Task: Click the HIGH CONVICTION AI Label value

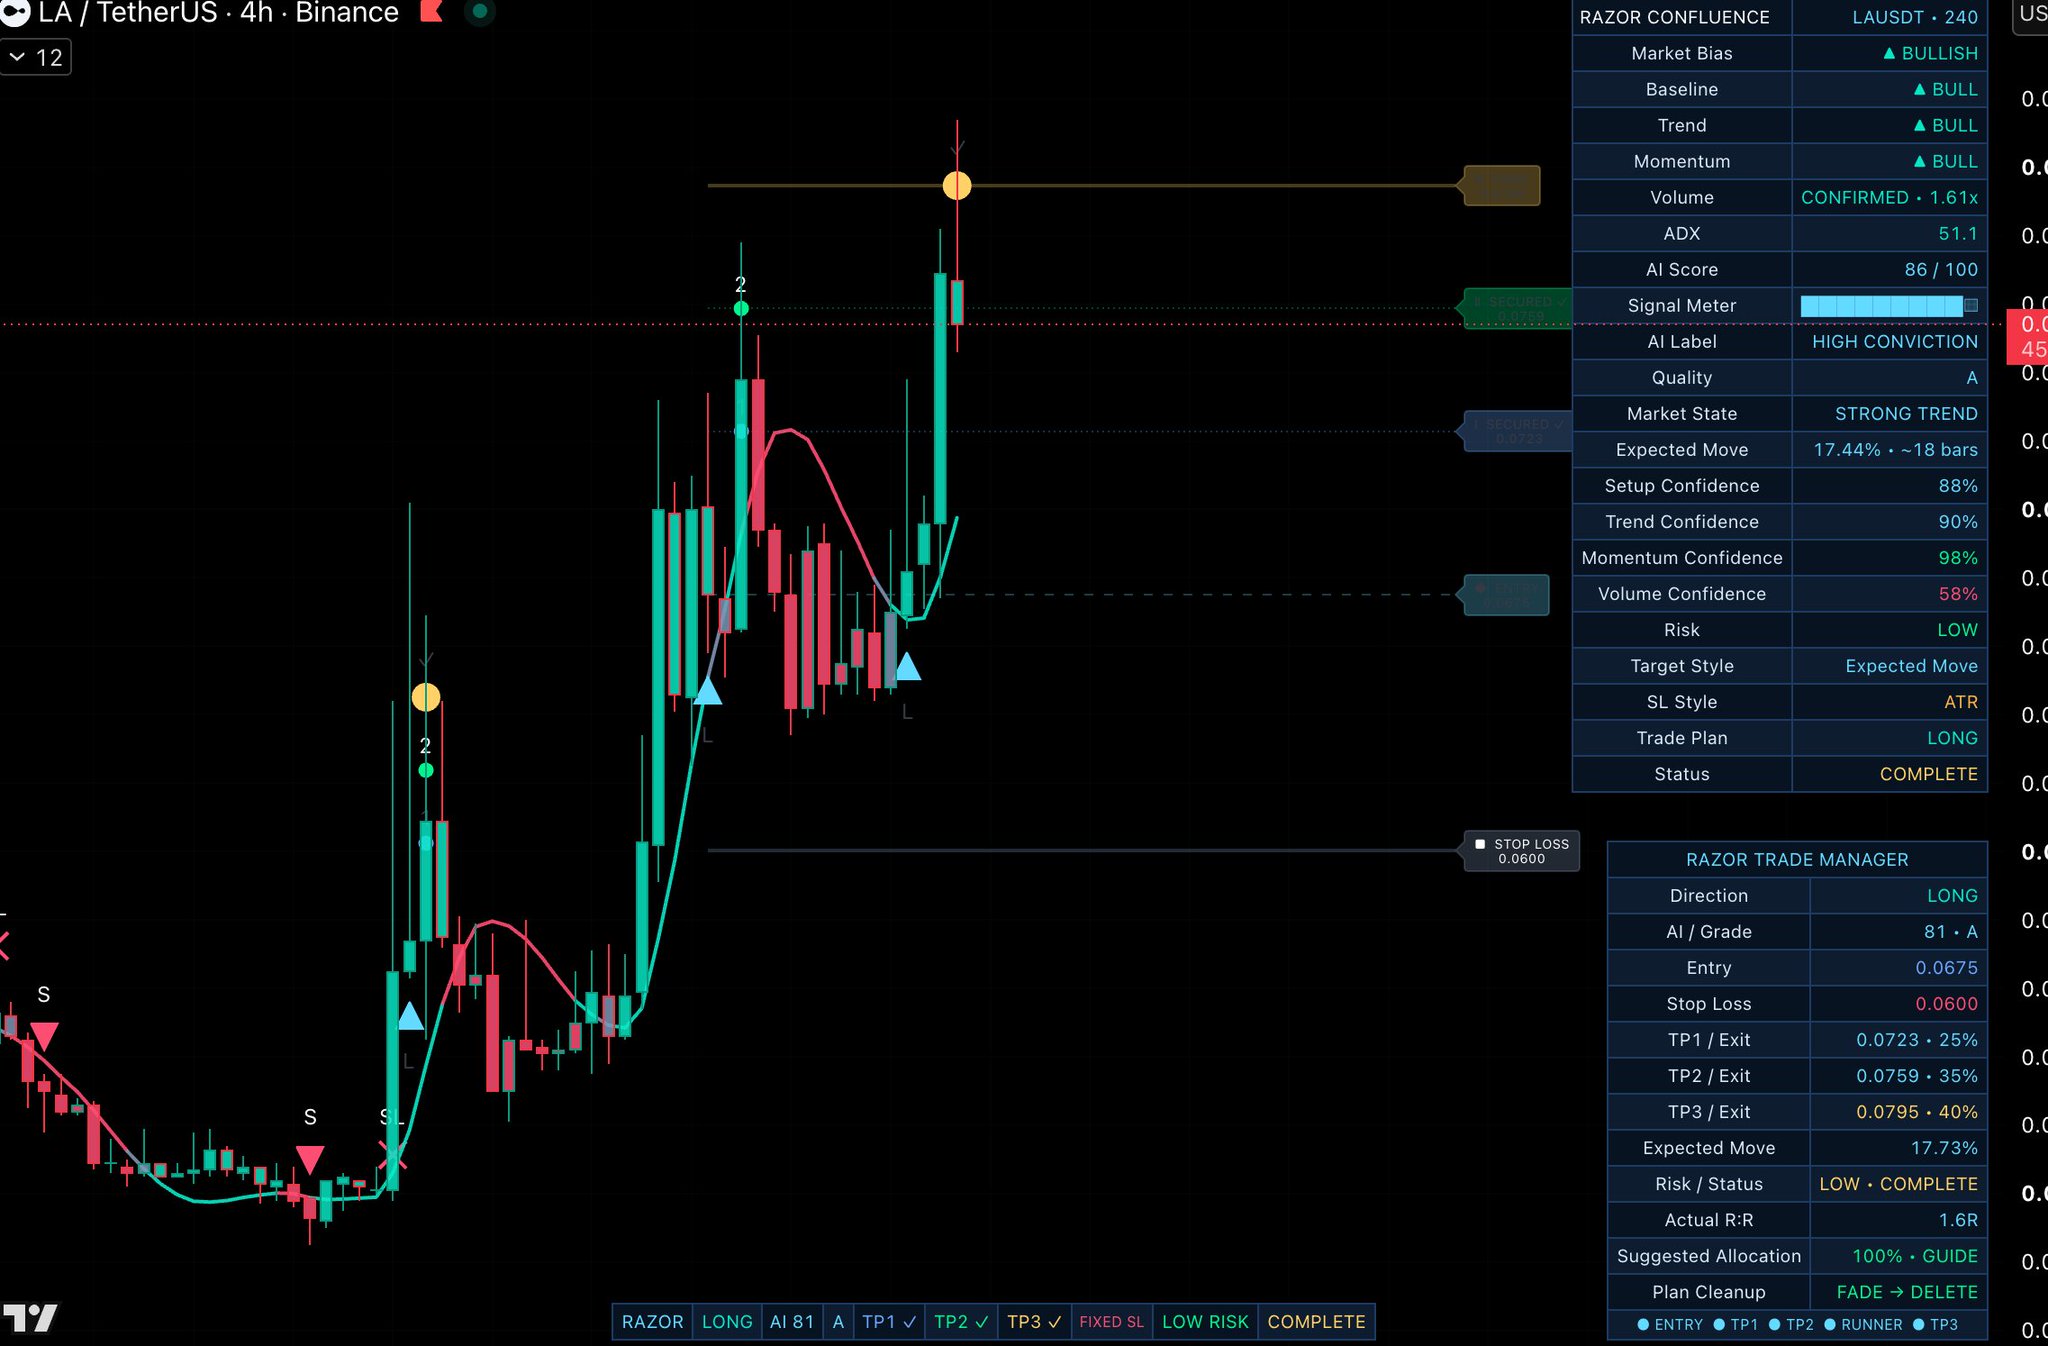Action: [x=1895, y=341]
